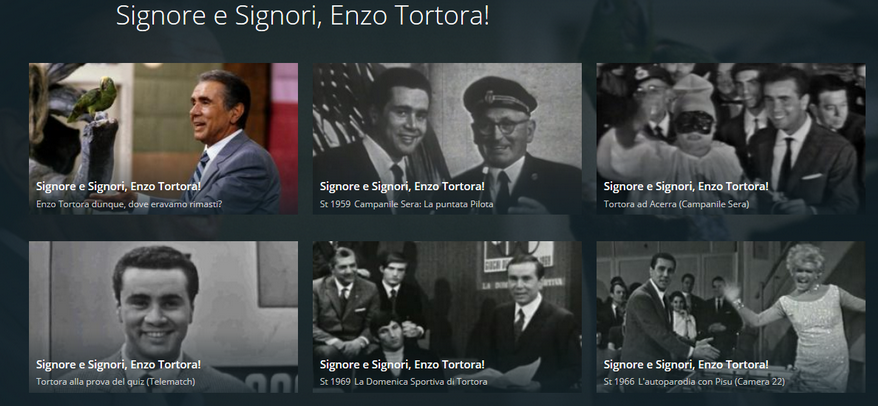The width and height of the screenshot is (878, 406).
Task: Open thumbnail with blonde woman in sequined dress
Action: click(x=731, y=317)
